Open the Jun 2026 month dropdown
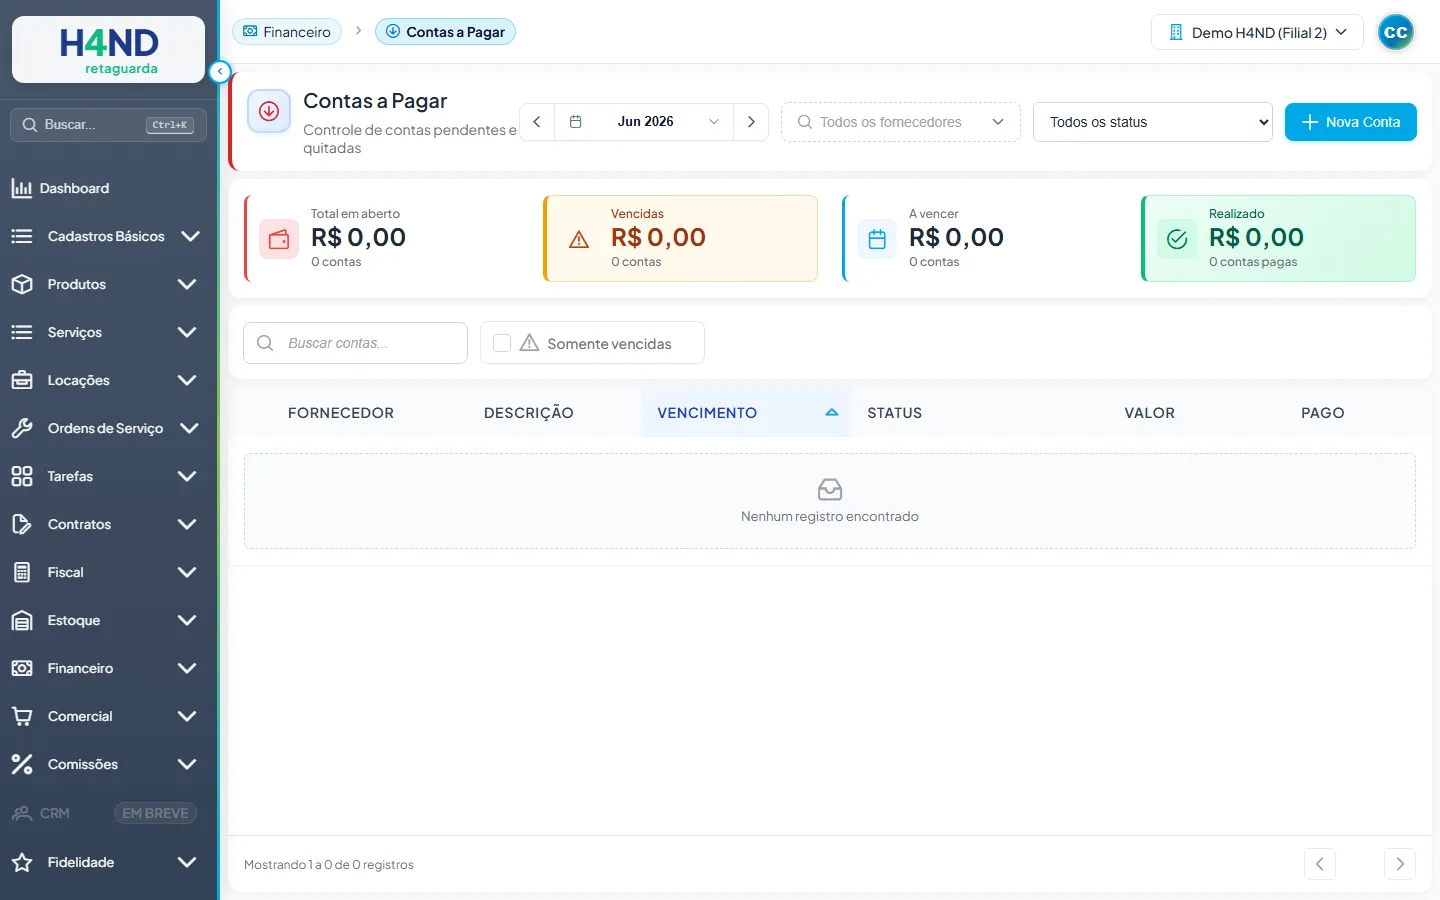This screenshot has height=900, width=1440. click(645, 122)
